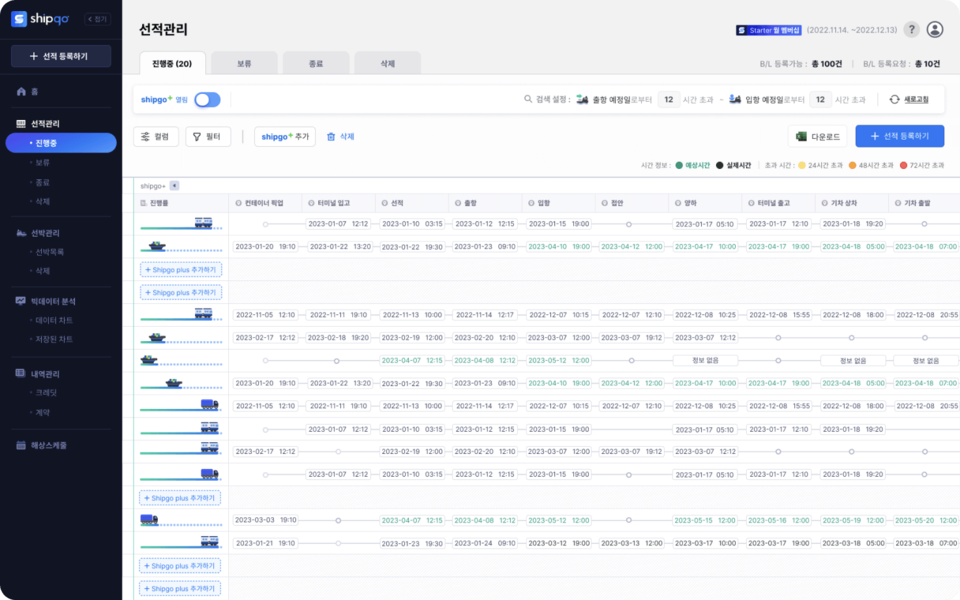Click the Excel icon on 다운로드 button

801,137
